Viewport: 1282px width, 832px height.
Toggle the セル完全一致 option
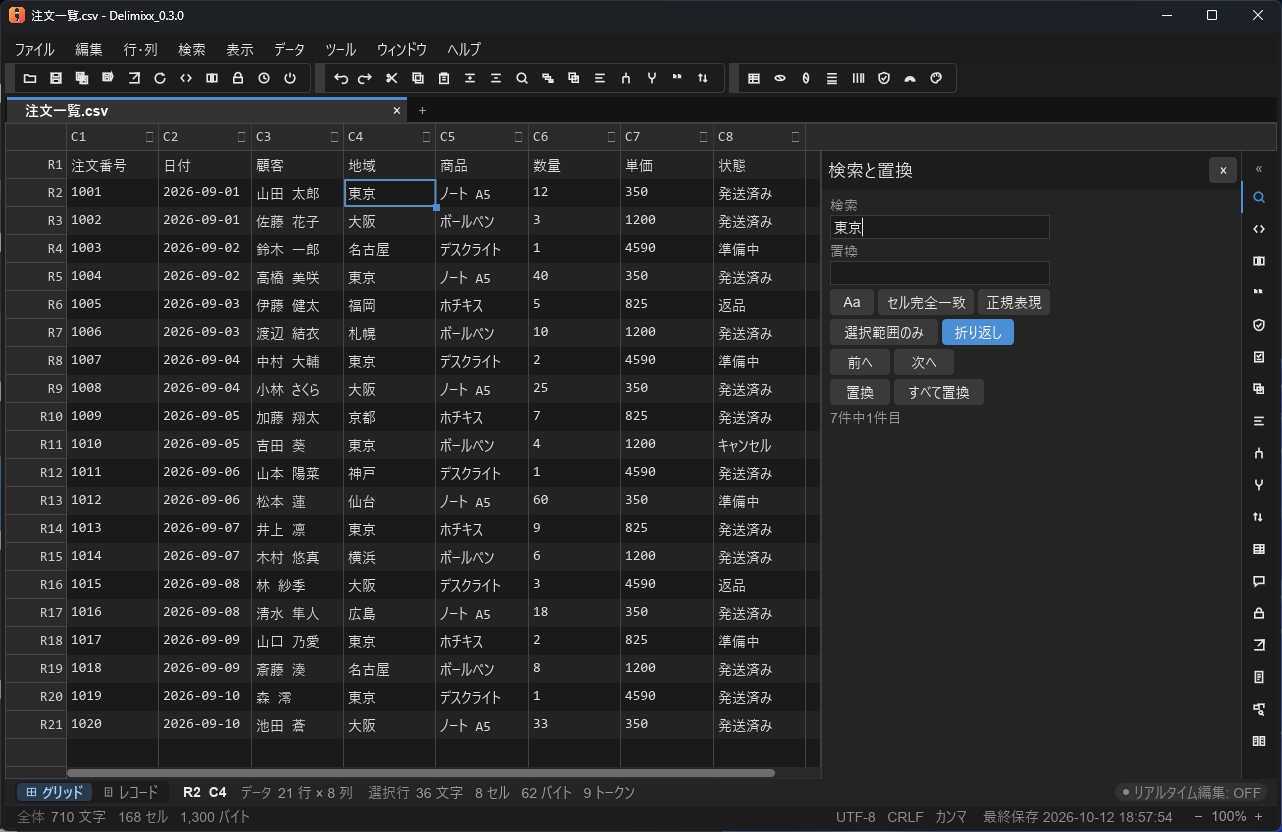click(925, 302)
